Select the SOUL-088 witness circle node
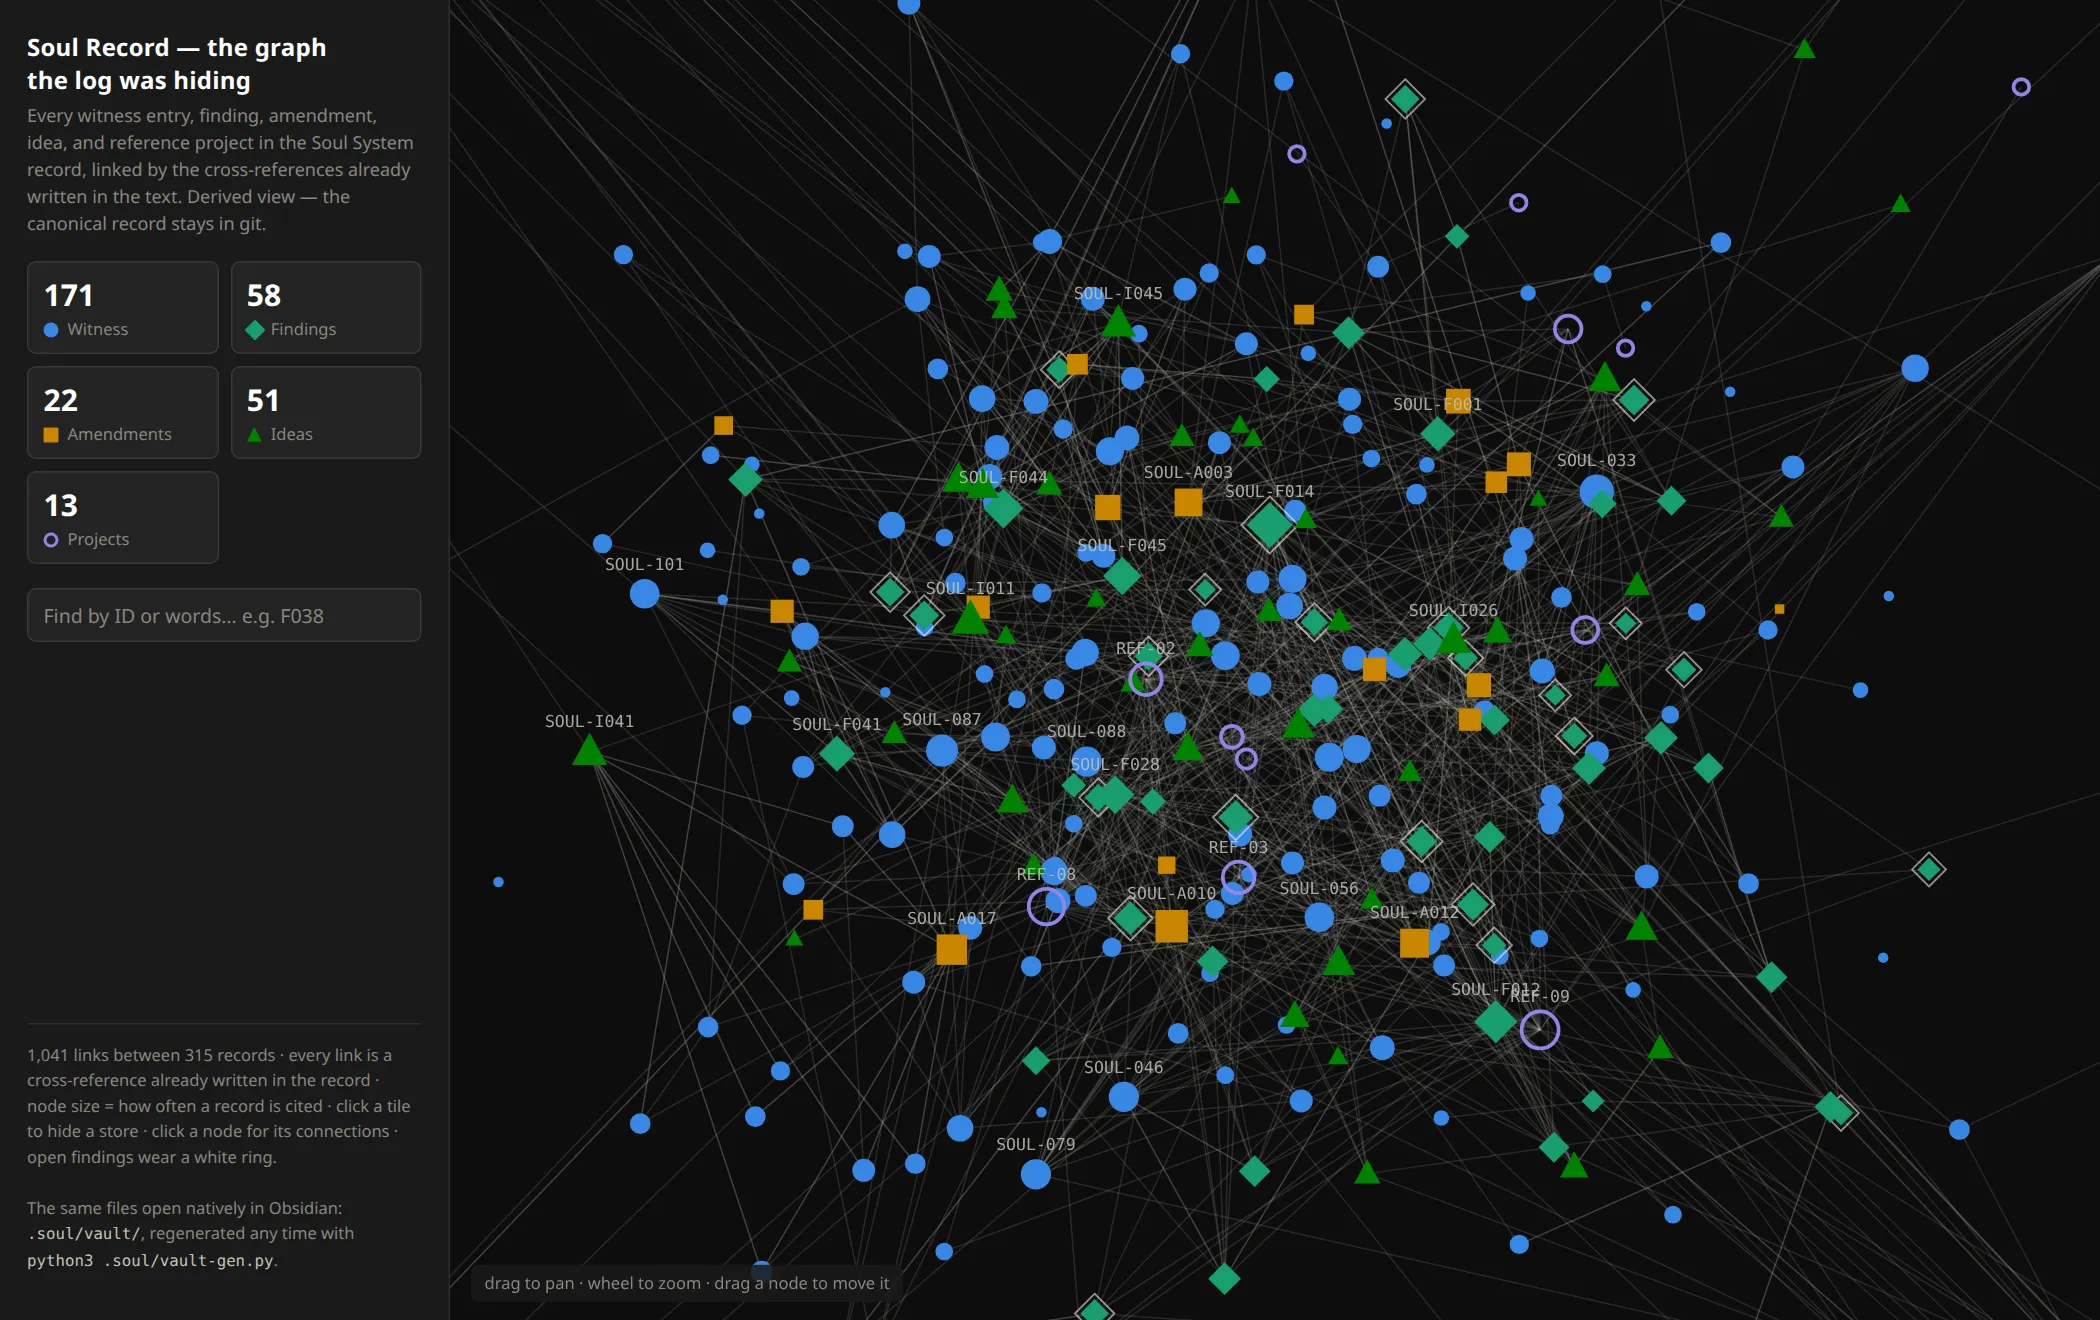 click(1086, 761)
